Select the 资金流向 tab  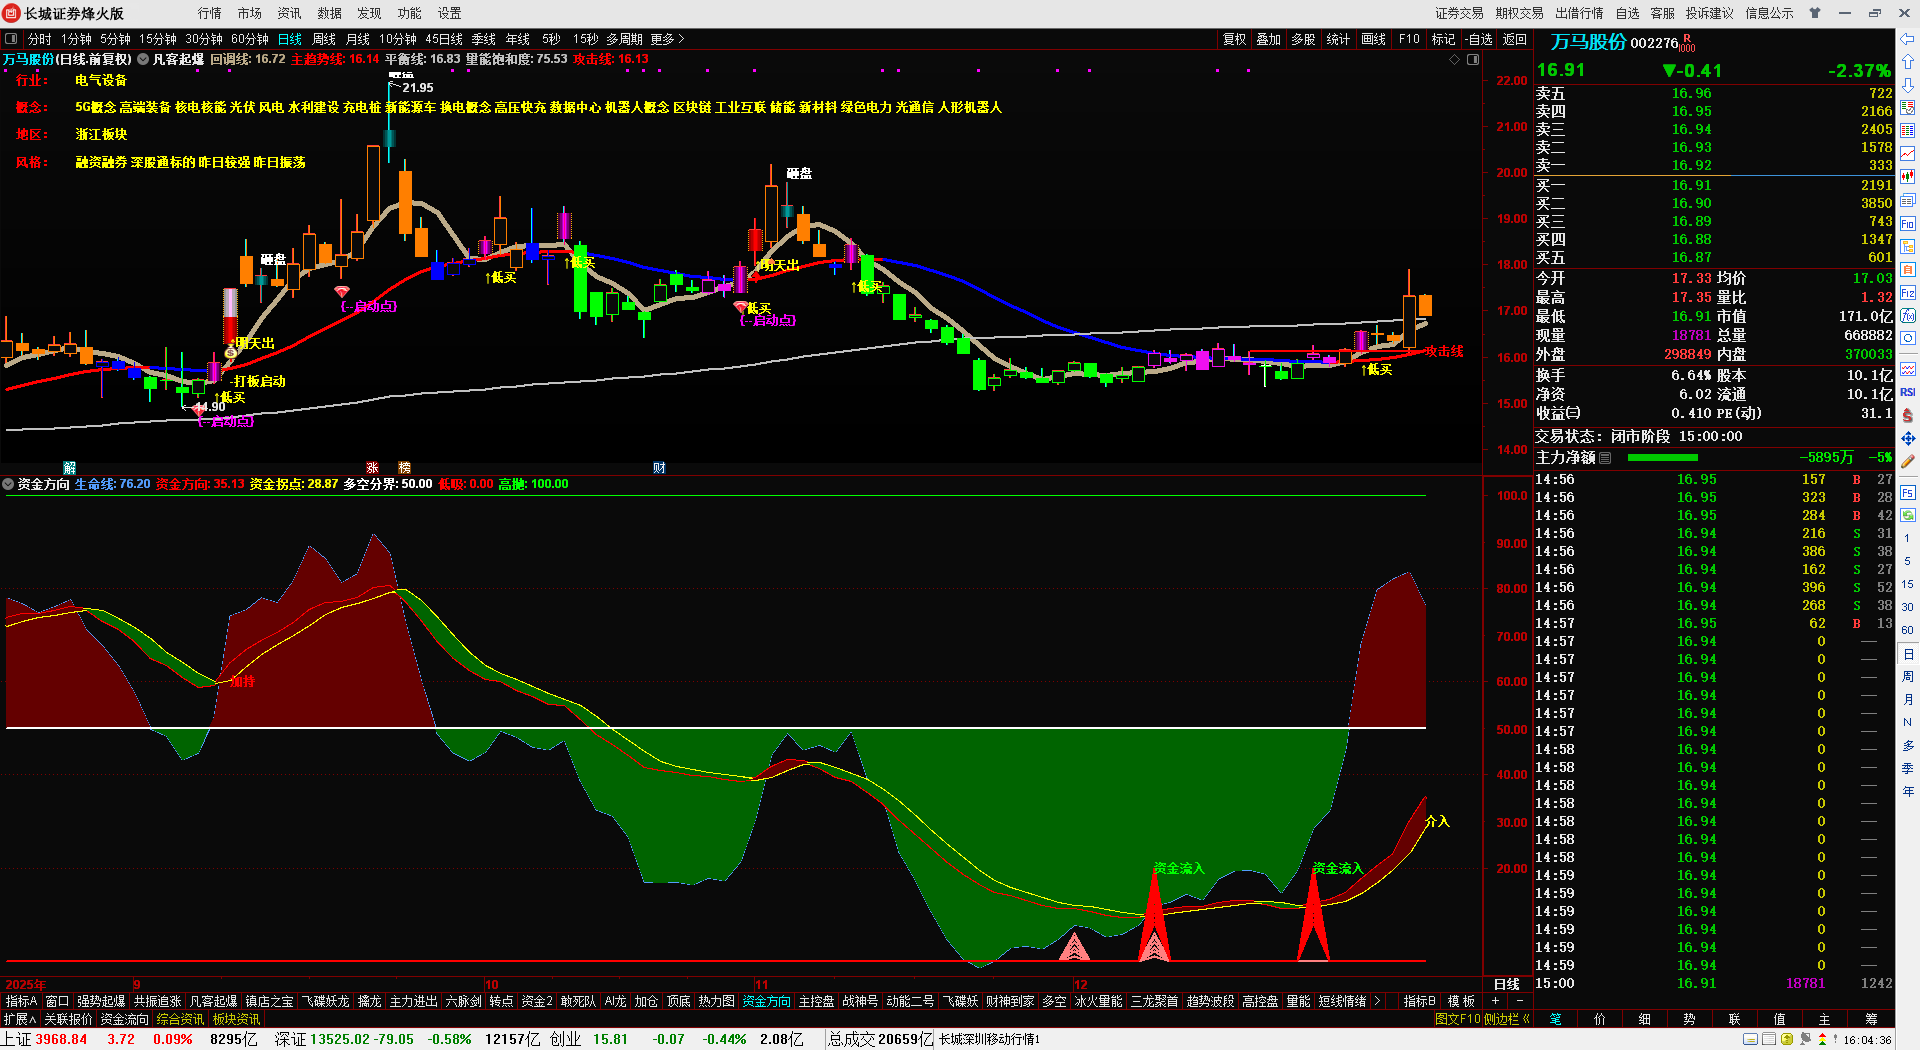click(x=125, y=1019)
